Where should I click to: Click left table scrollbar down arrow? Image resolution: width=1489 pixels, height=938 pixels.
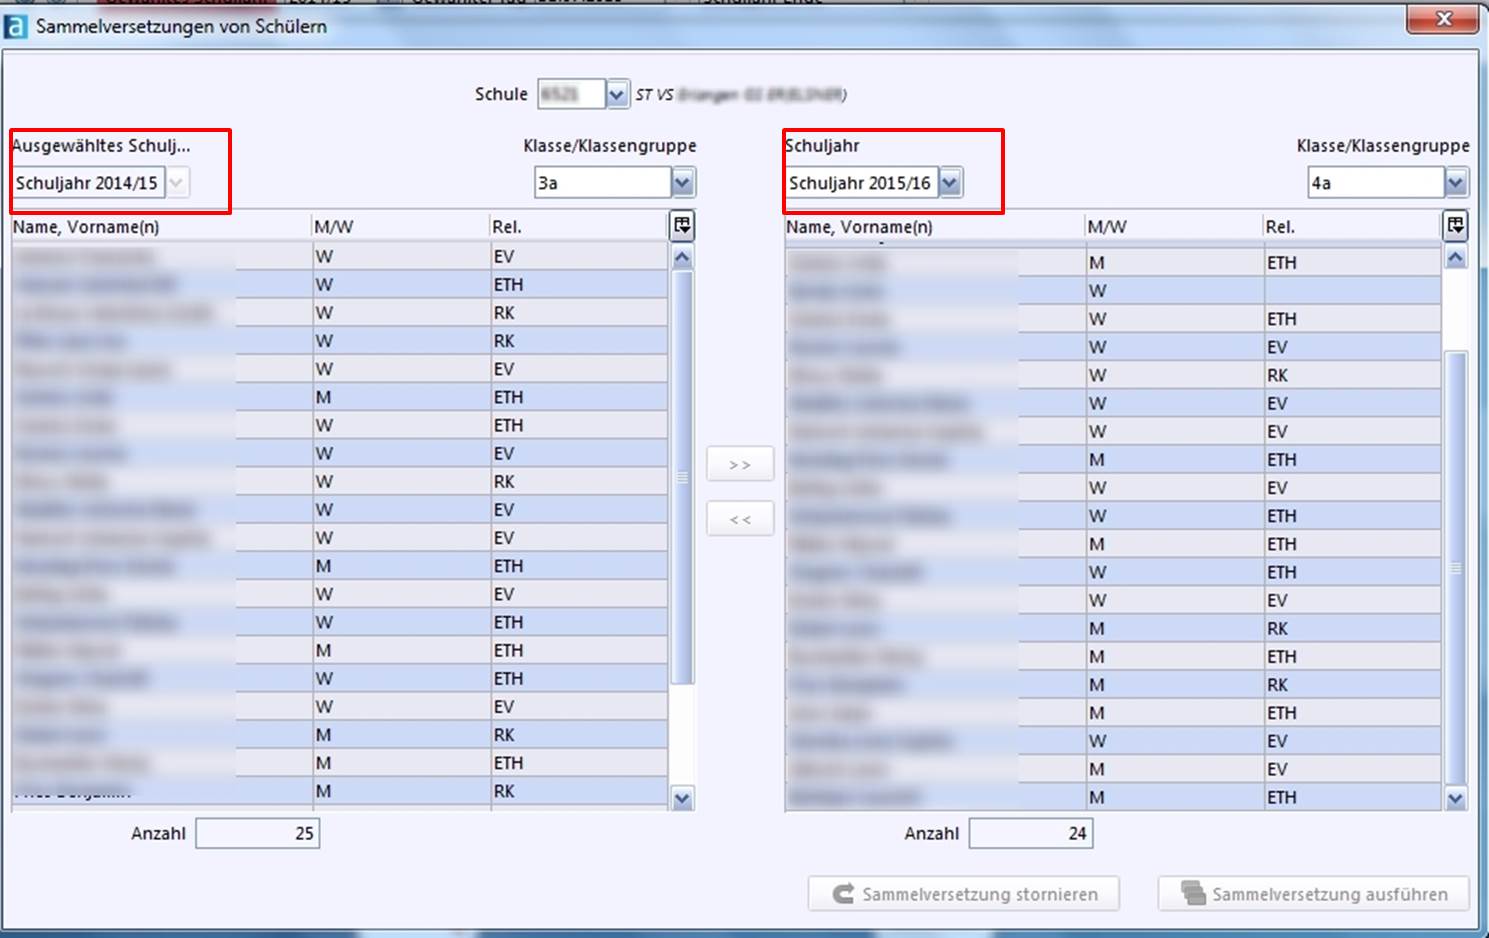pyautogui.click(x=682, y=799)
